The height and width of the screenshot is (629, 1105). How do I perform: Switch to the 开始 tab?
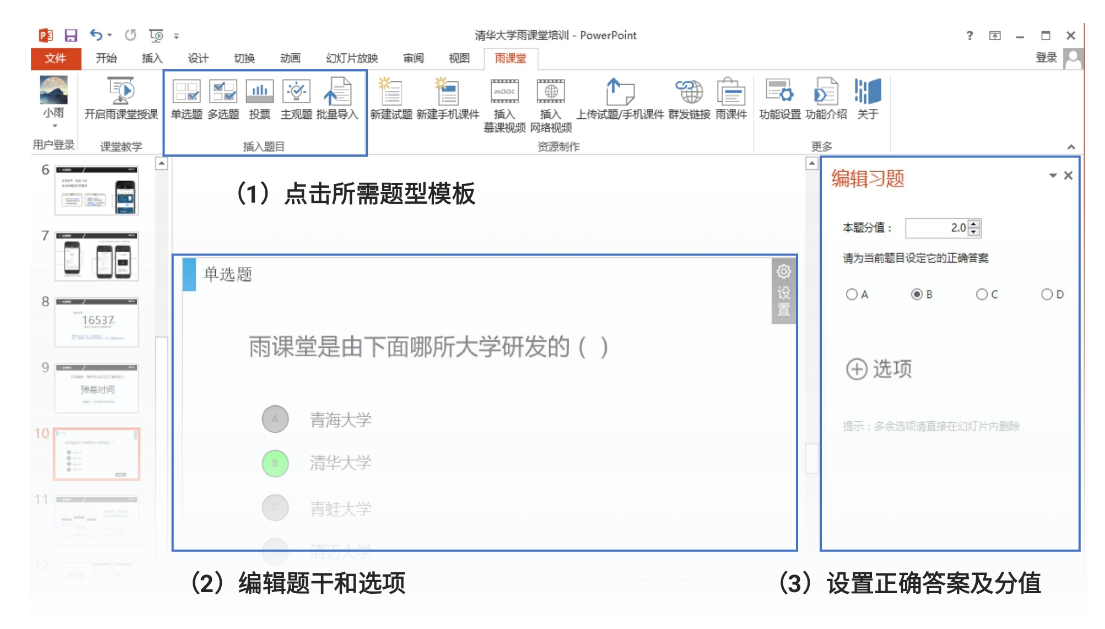[106, 58]
